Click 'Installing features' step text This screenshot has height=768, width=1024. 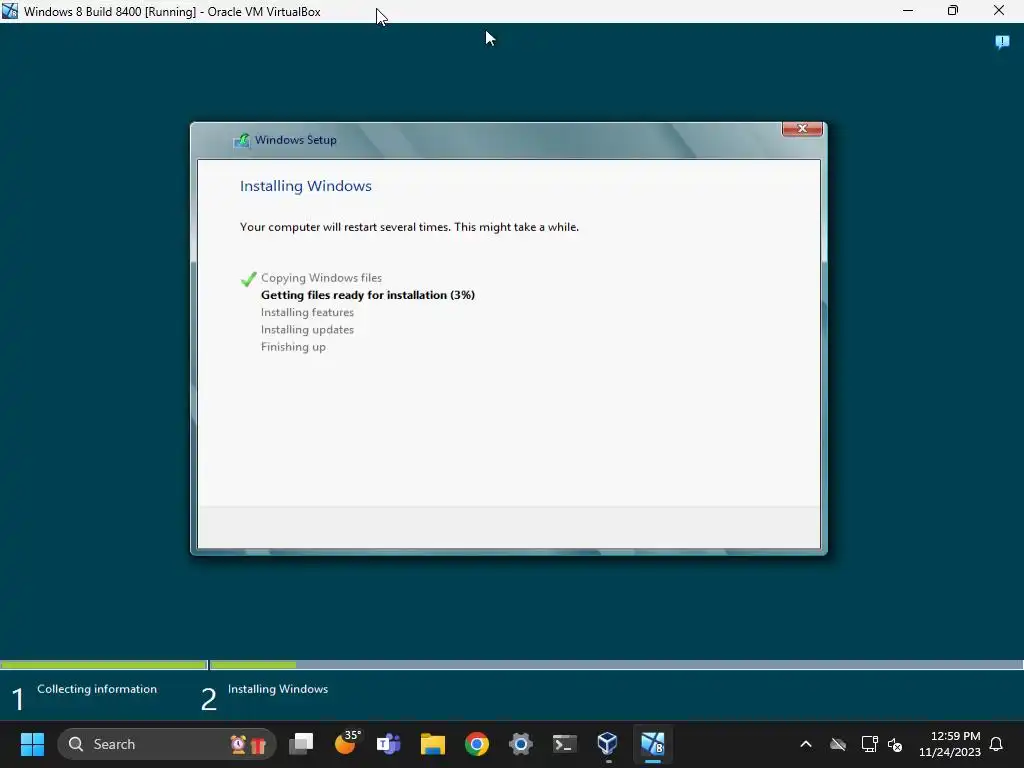point(307,313)
